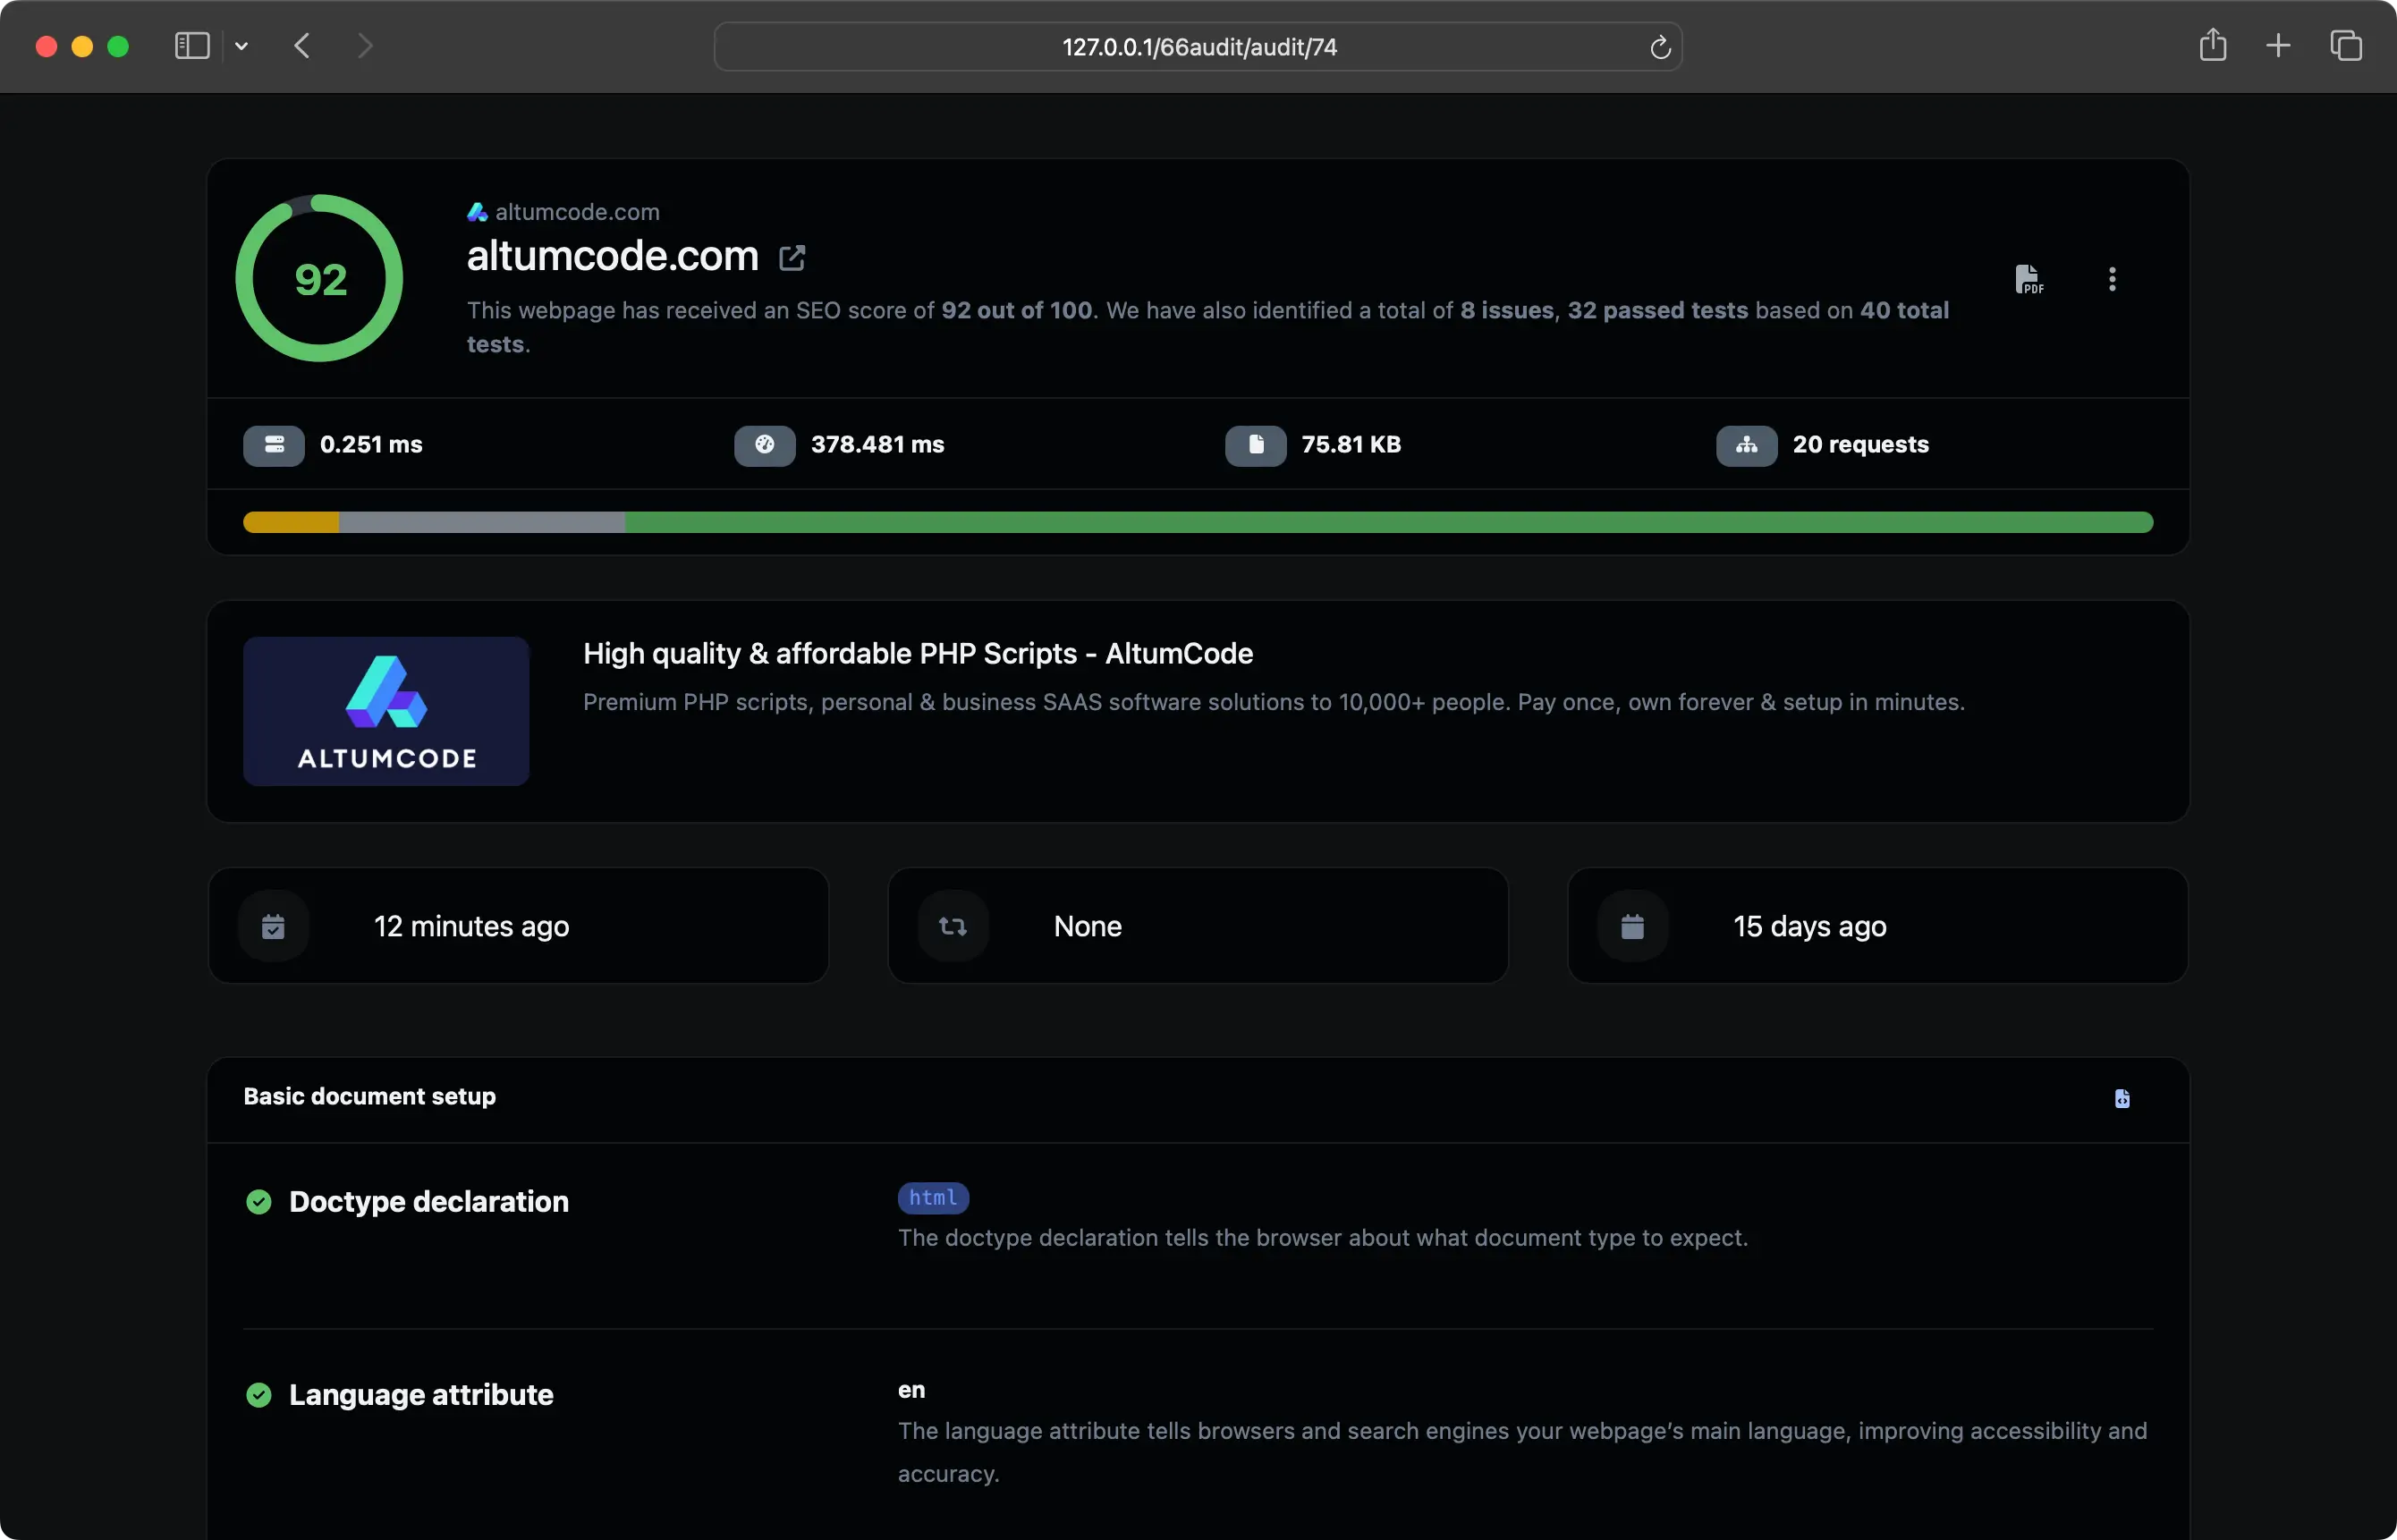Click the yellow segment of the score bar

[290, 522]
